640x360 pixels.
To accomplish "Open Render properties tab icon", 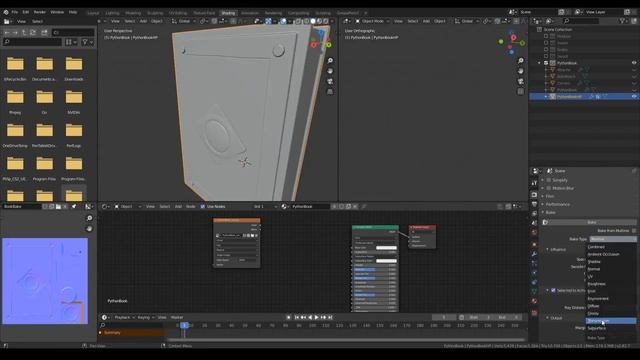I will [x=534, y=195].
